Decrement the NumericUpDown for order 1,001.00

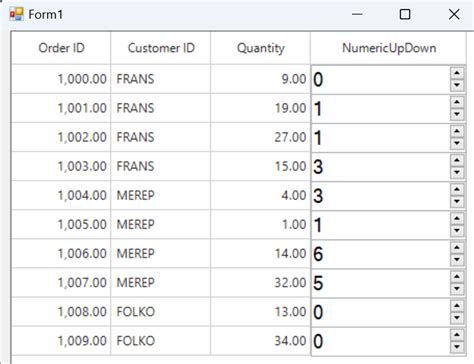coord(457,114)
